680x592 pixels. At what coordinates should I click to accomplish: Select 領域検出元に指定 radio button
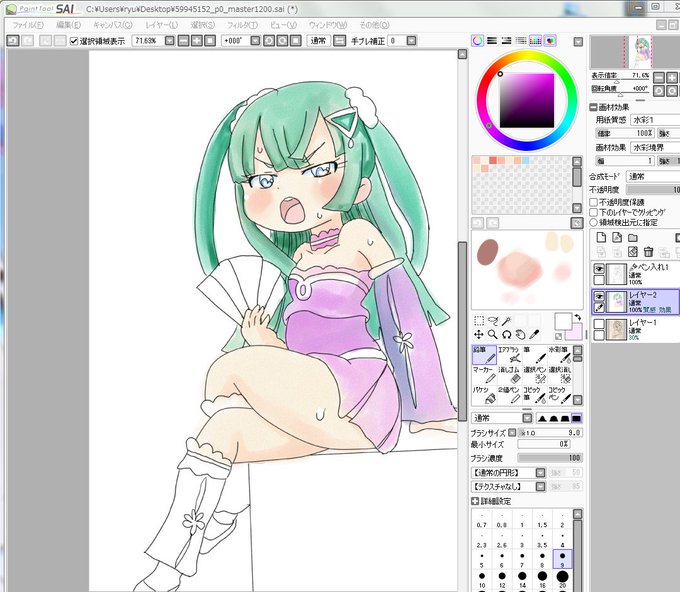(594, 222)
